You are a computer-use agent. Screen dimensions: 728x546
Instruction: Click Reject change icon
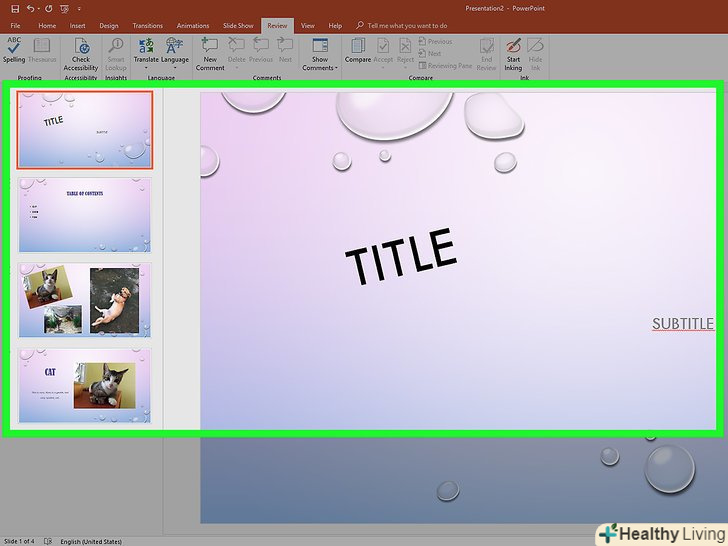405,46
